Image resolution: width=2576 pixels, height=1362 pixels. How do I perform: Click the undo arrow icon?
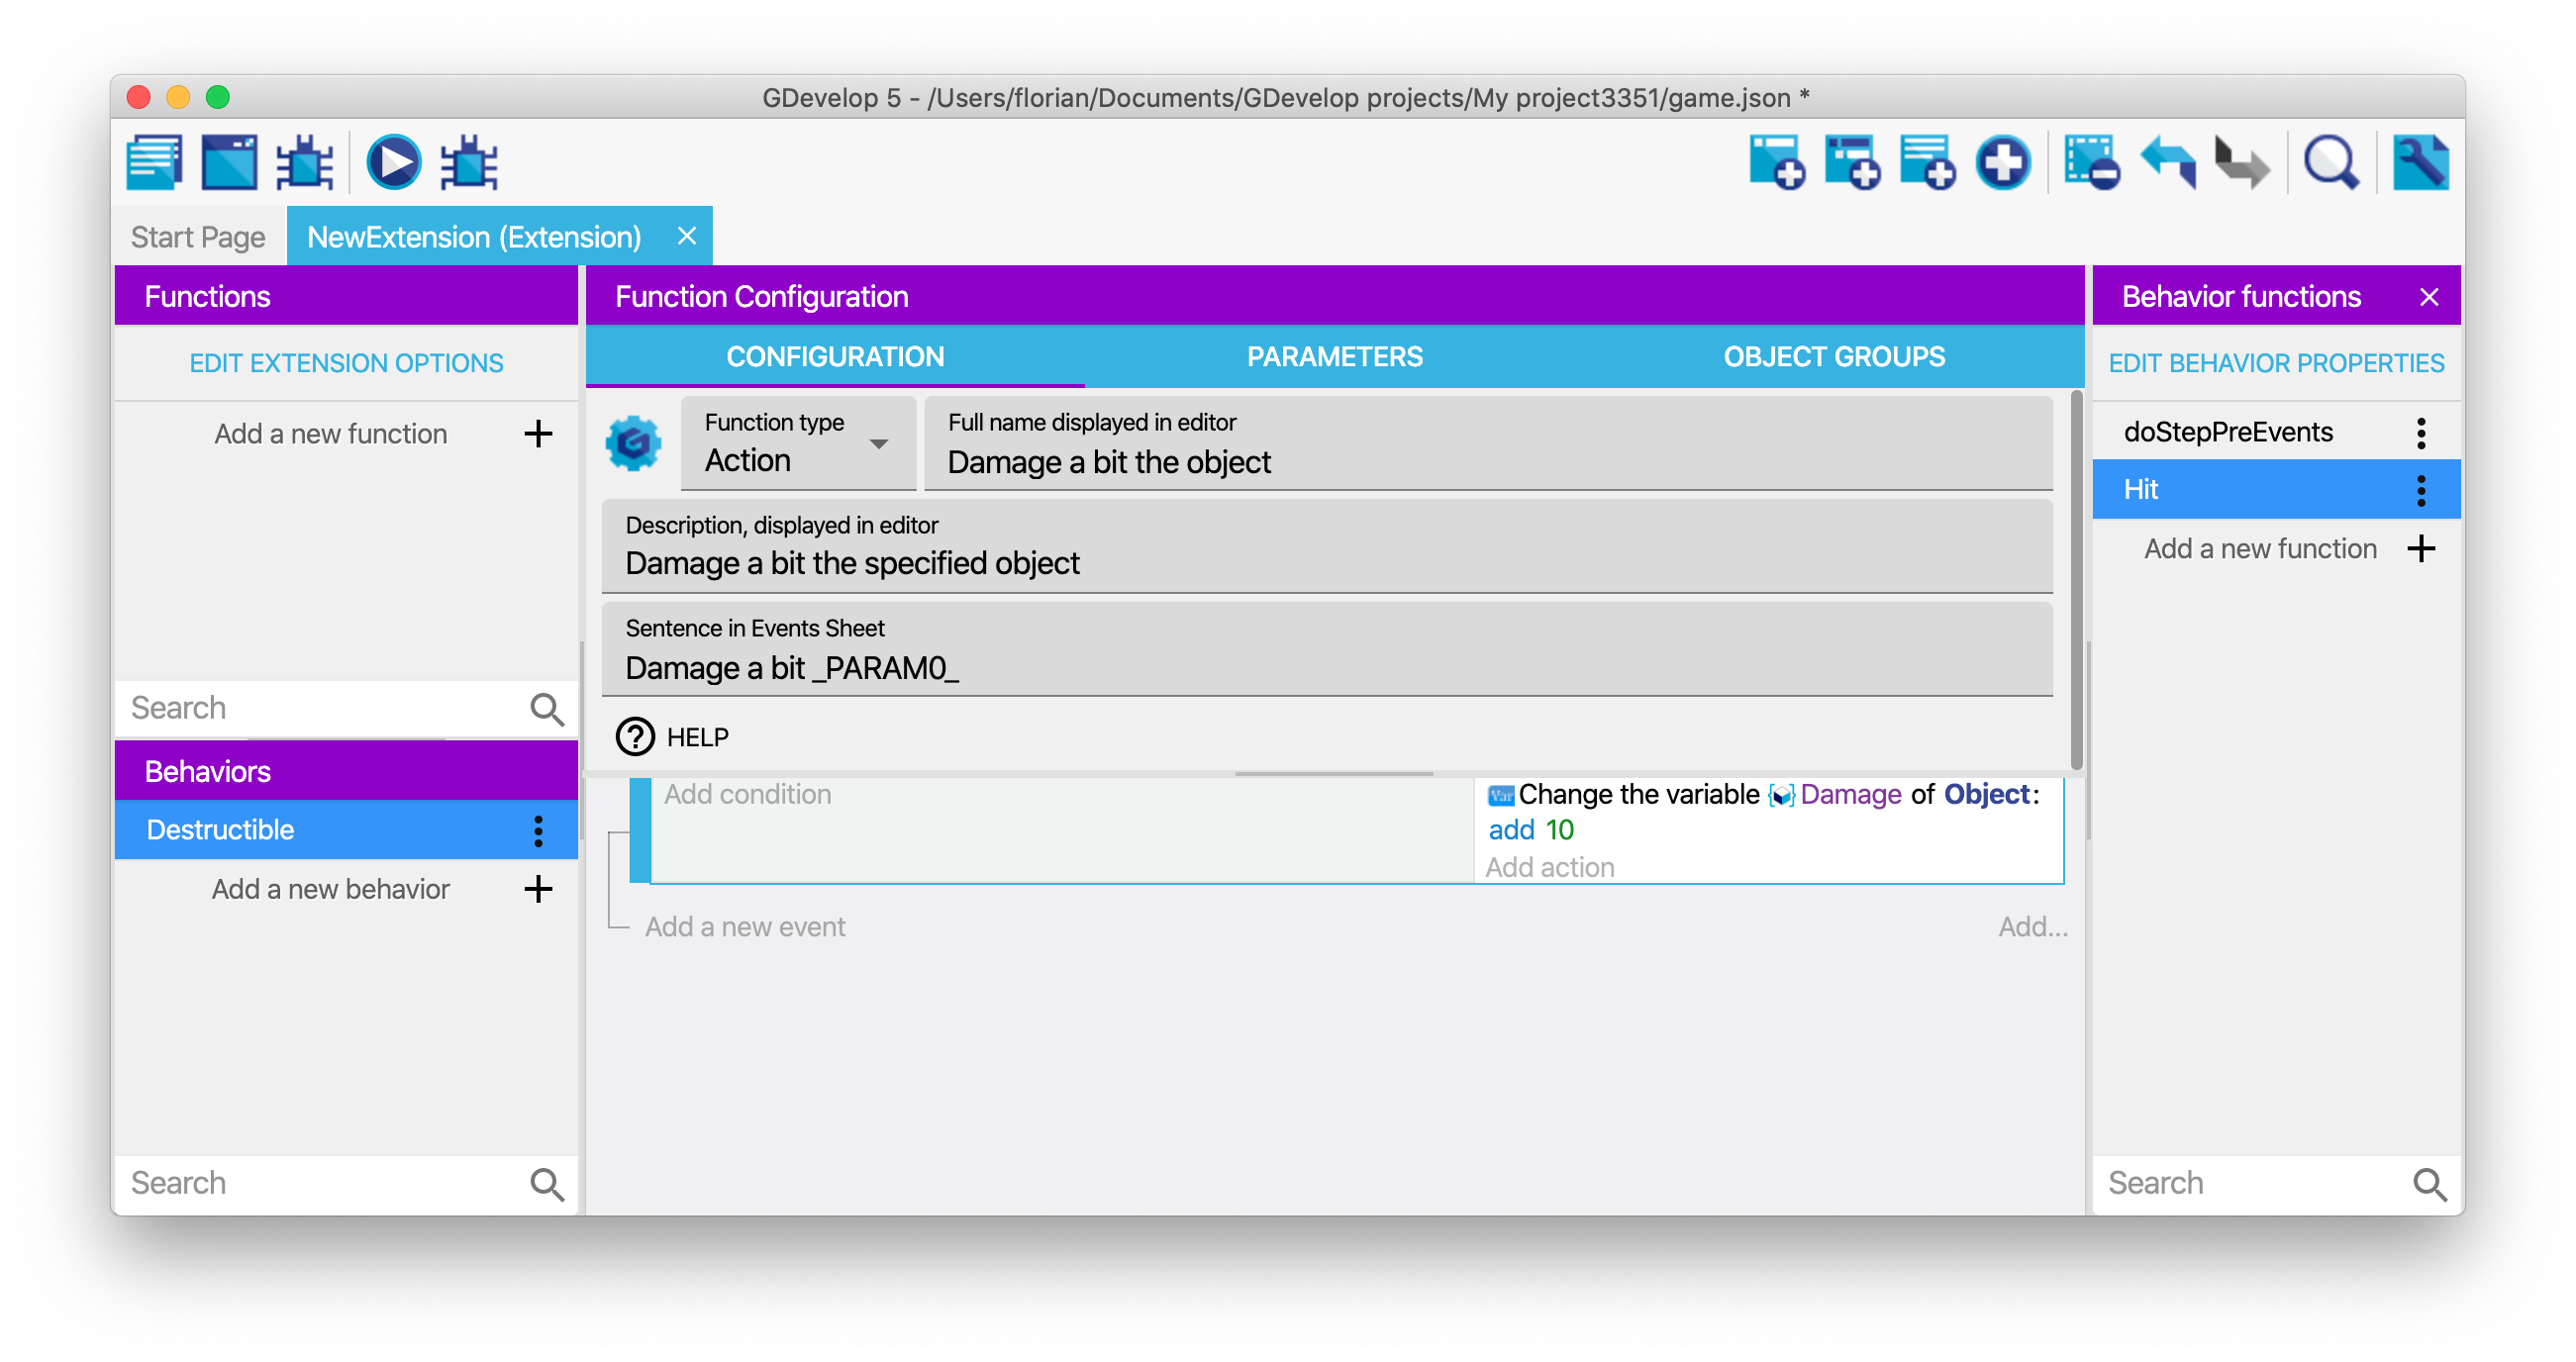click(x=2167, y=162)
